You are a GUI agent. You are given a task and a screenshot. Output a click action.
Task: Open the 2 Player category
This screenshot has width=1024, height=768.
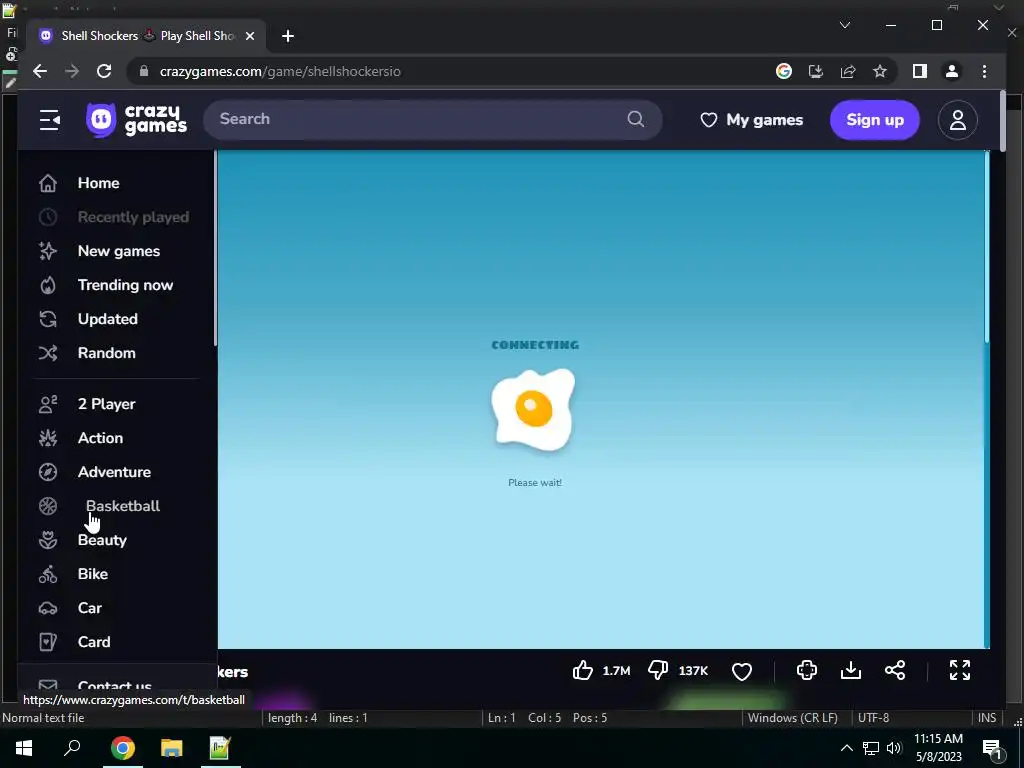(x=106, y=404)
